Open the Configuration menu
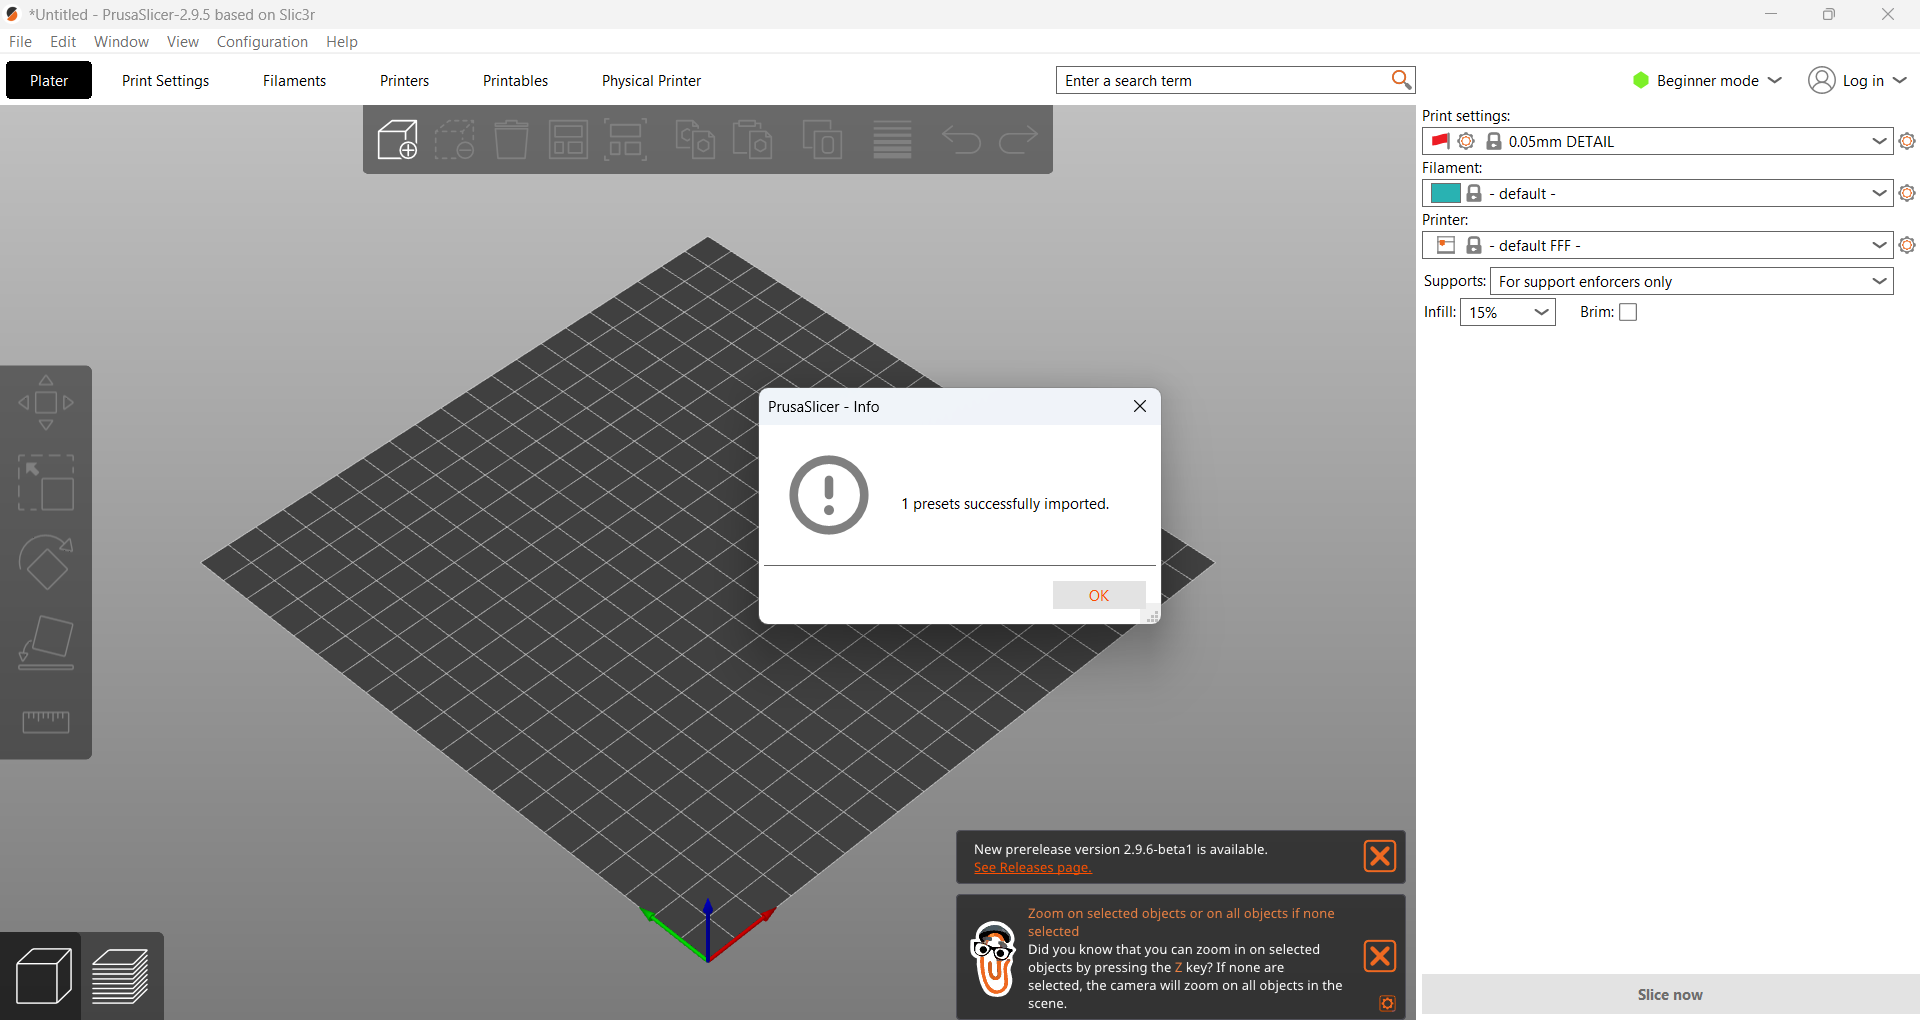This screenshot has width=1920, height=1020. [262, 41]
